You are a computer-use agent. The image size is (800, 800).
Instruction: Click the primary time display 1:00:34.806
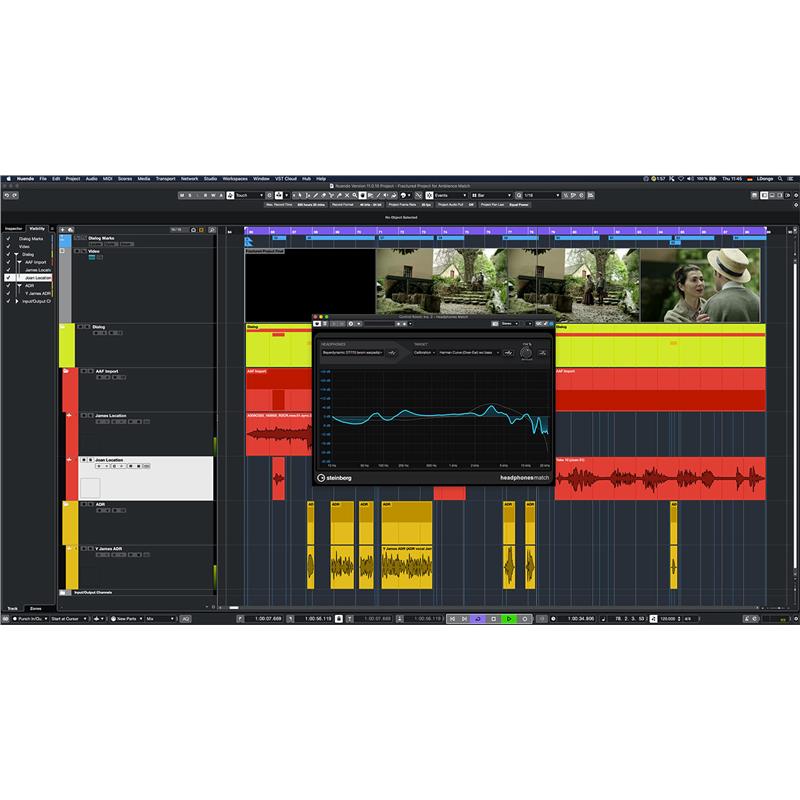tap(581, 619)
